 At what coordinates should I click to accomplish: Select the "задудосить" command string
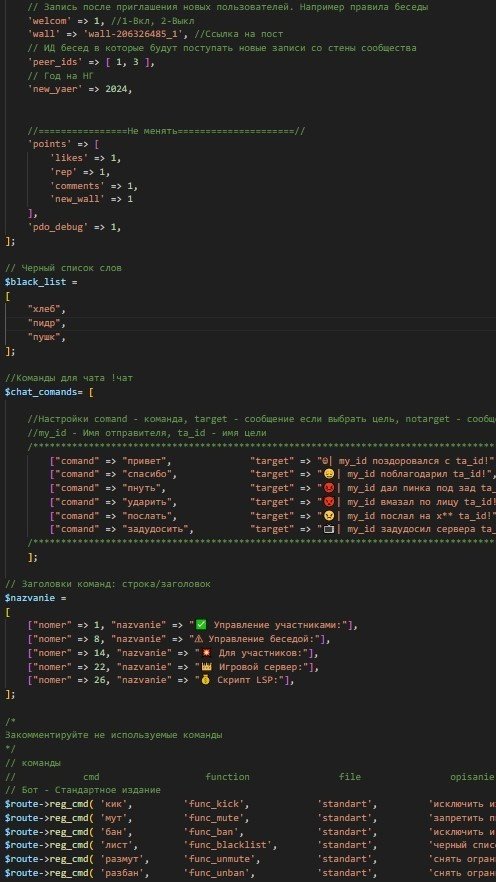[x=155, y=529]
